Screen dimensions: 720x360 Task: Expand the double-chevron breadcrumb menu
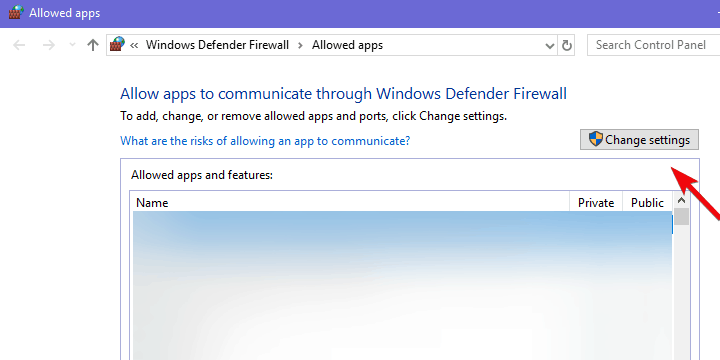(x=134, y=45)
